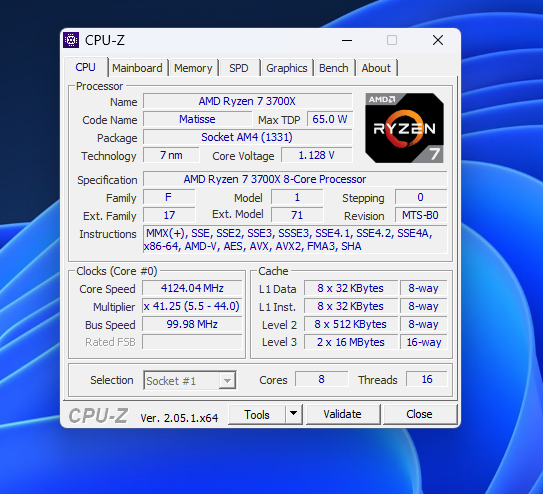Go to the SPD tab
This screenshot has height=494, width=543.
pyautogui.click(x=239, y=68)
